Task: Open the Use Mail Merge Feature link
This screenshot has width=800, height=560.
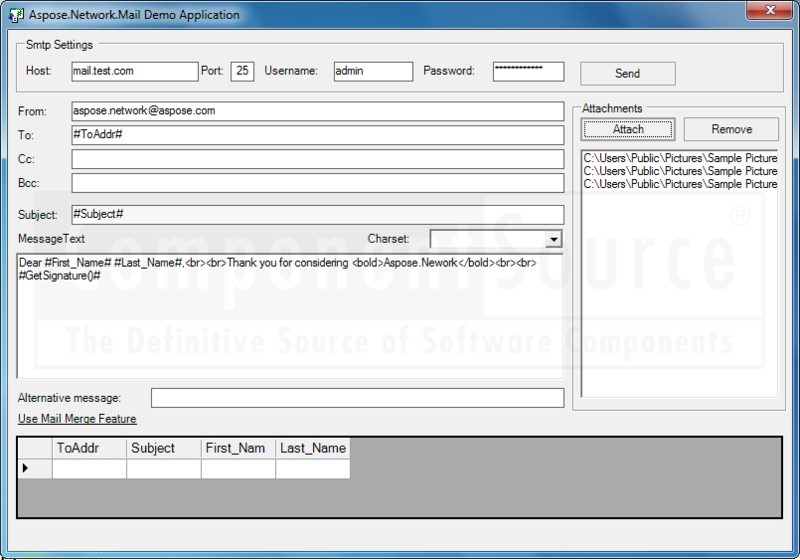Action: tap(77, 419)
